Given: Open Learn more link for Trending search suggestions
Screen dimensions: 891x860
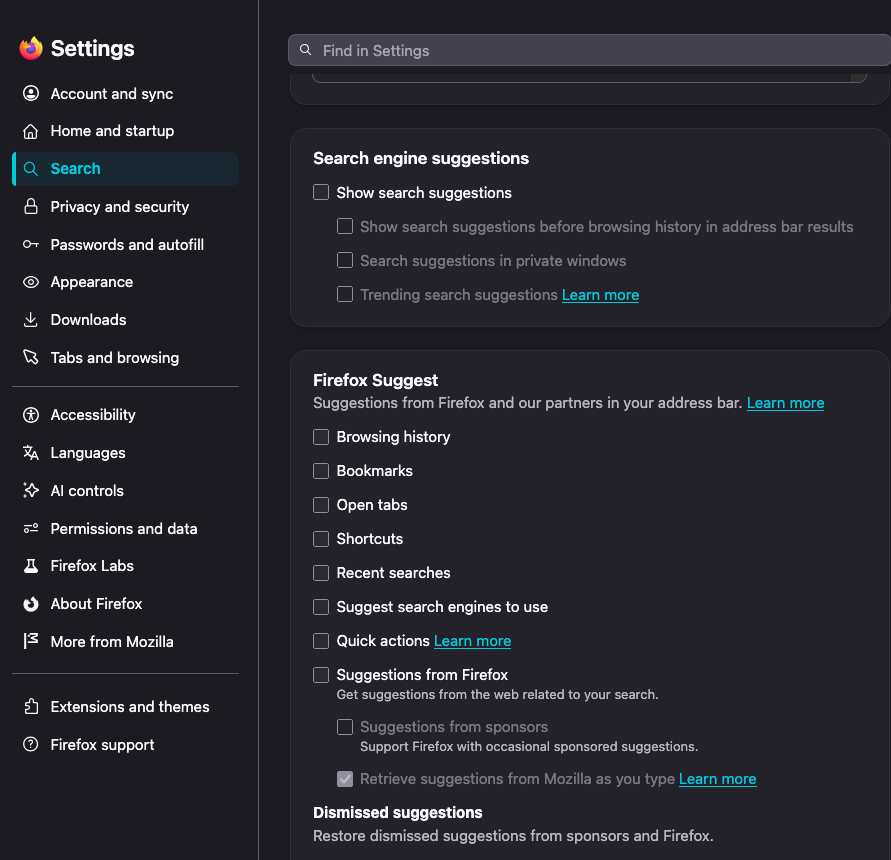Looking at the screenshot, I should (600, 295).
